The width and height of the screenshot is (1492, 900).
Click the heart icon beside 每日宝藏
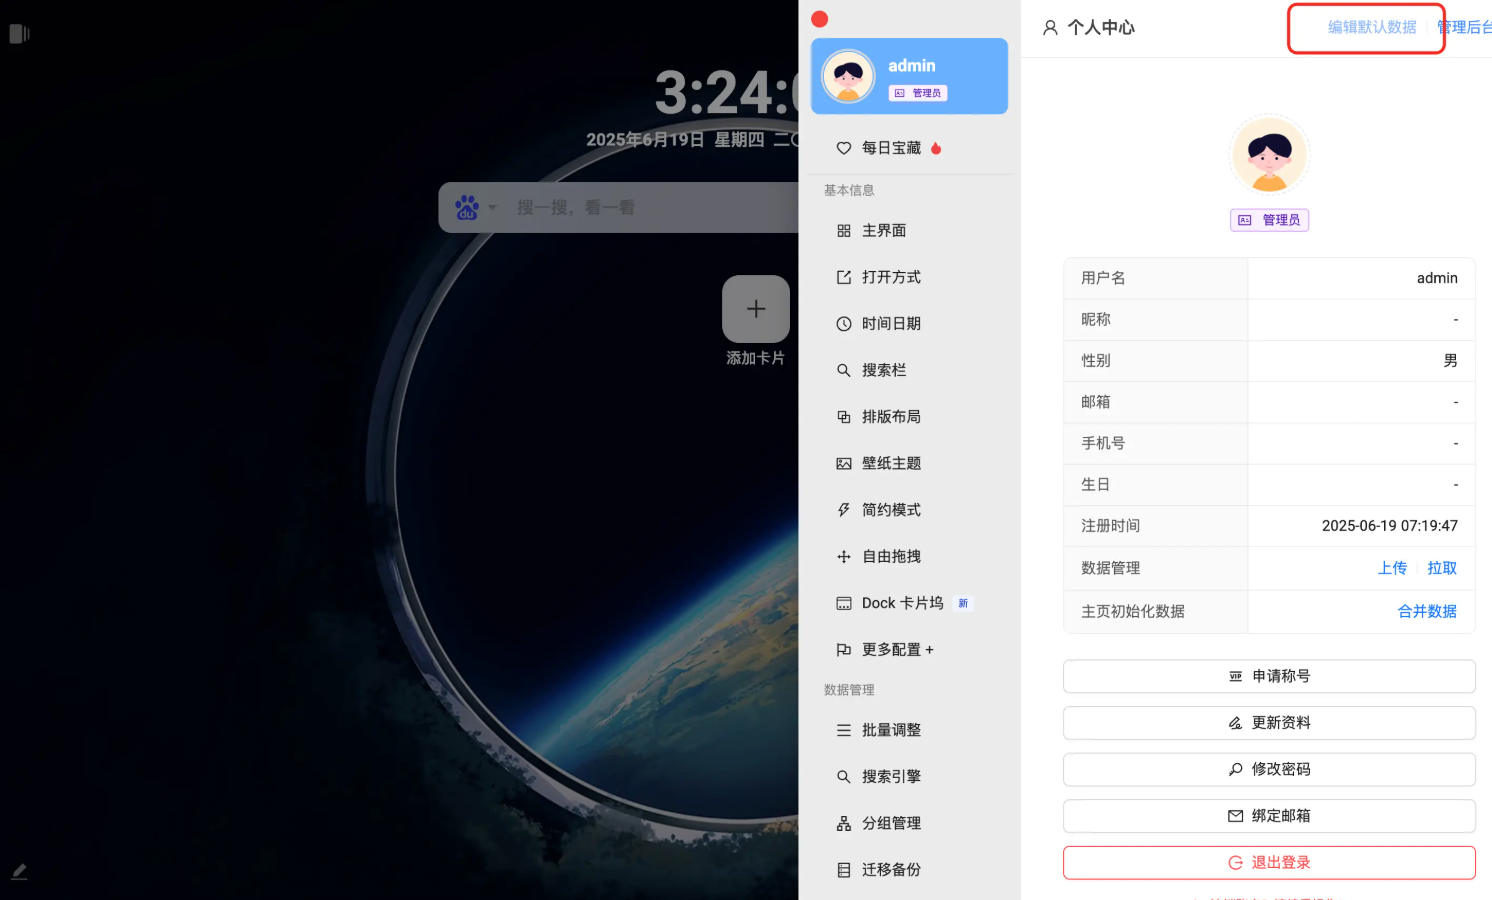pos(844,148)
